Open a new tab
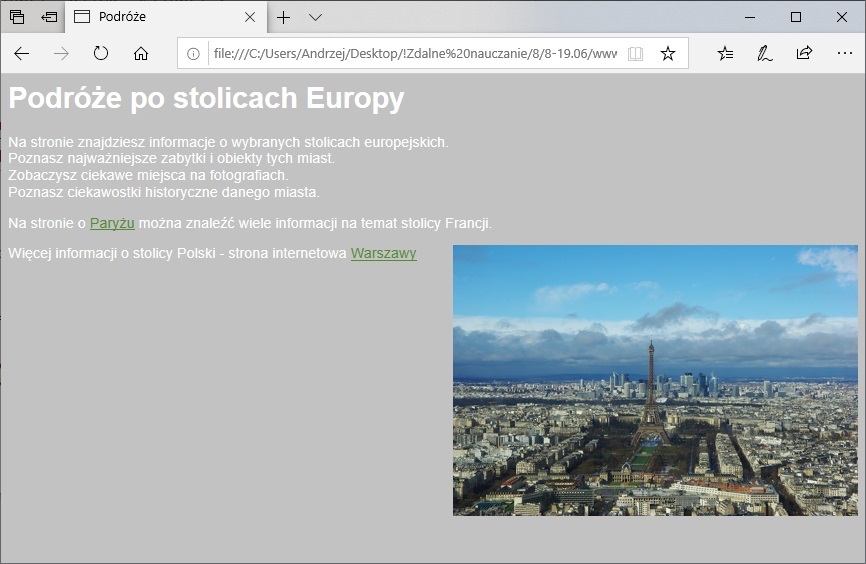The width and height of the screenshot is (866, 564). tap(284, 17)
